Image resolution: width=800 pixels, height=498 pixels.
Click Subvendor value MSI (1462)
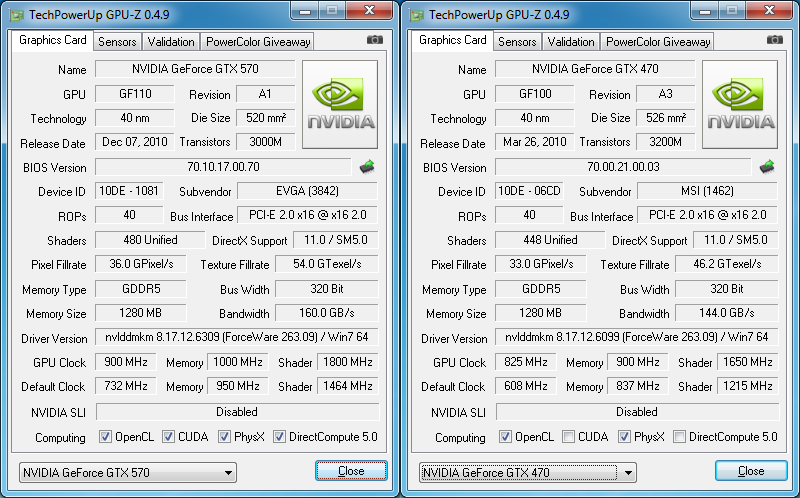[708, 191]
